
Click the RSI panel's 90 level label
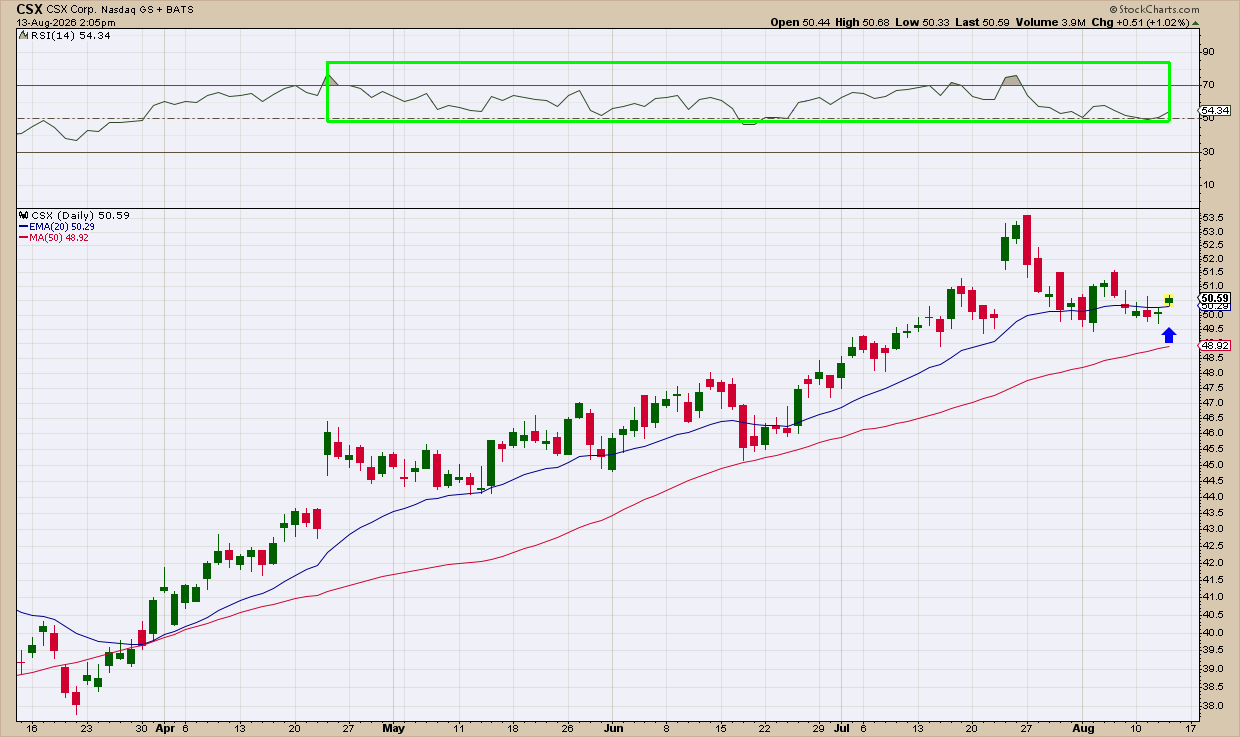(1208, 52)
